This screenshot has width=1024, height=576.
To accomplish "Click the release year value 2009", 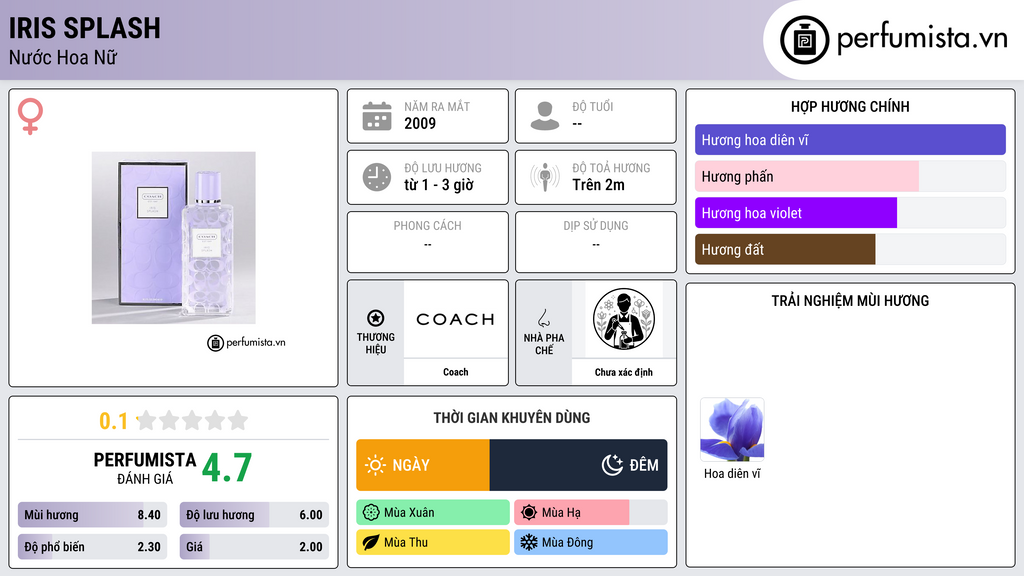I will (x=420, y=123).
